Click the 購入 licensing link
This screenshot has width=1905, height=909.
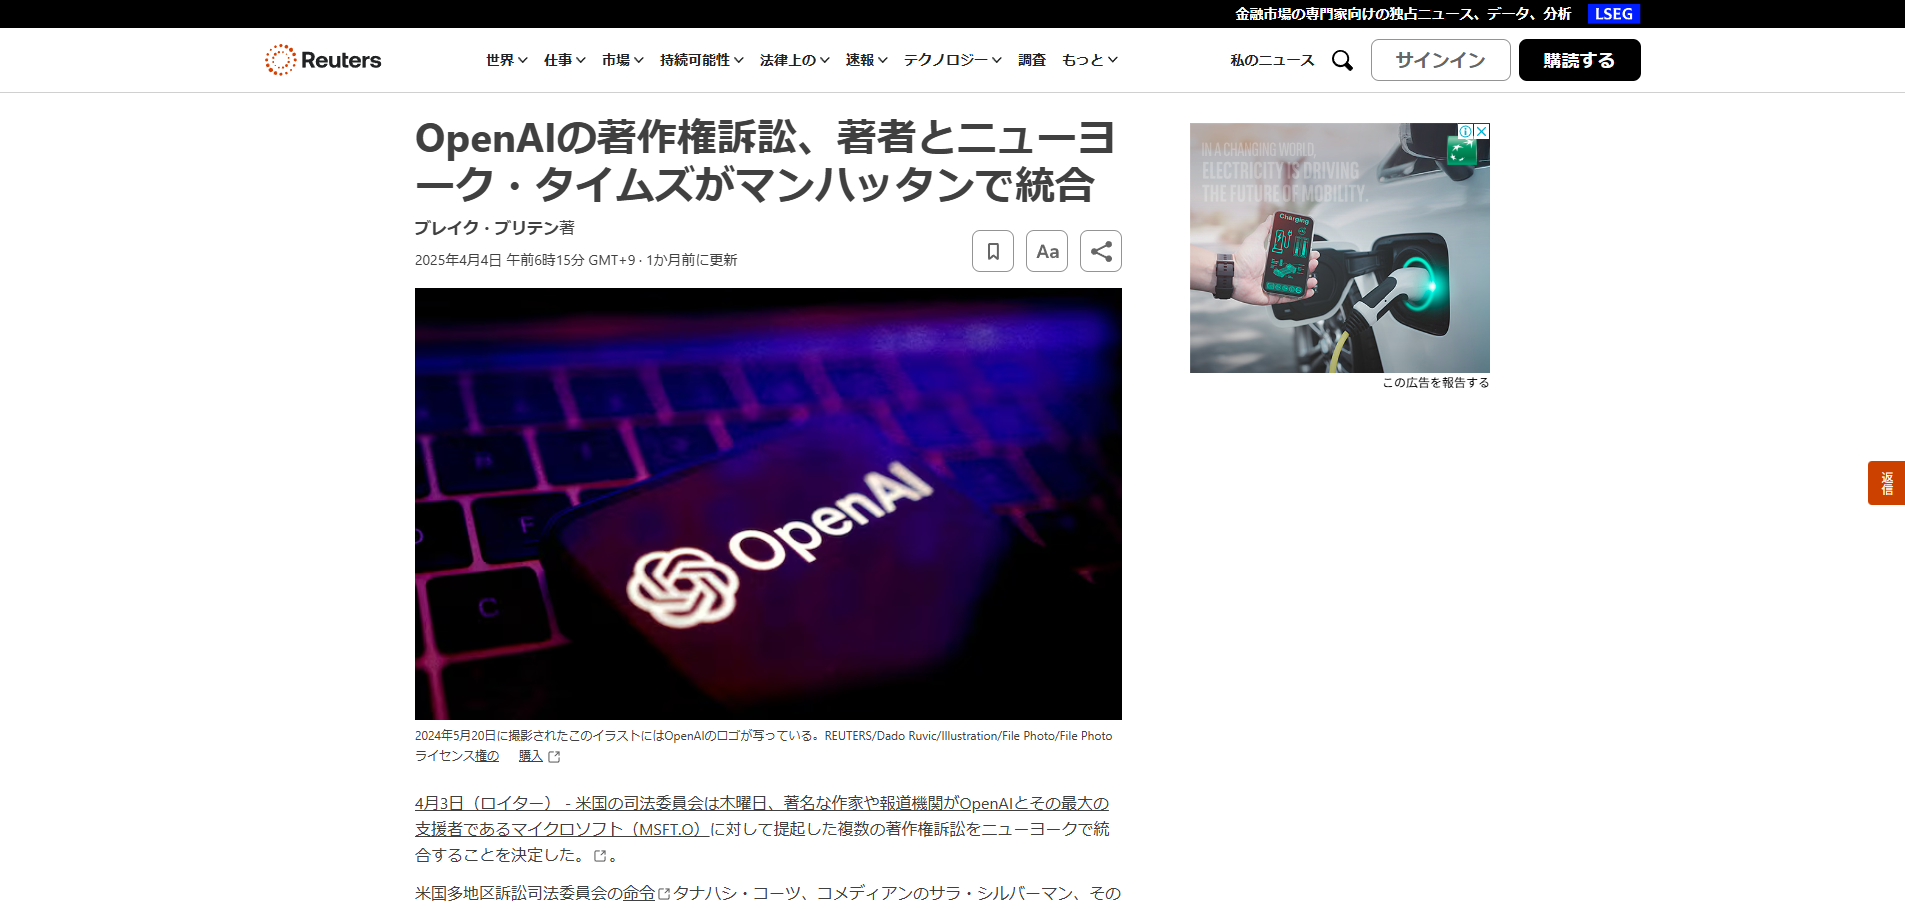pos(530,756)
